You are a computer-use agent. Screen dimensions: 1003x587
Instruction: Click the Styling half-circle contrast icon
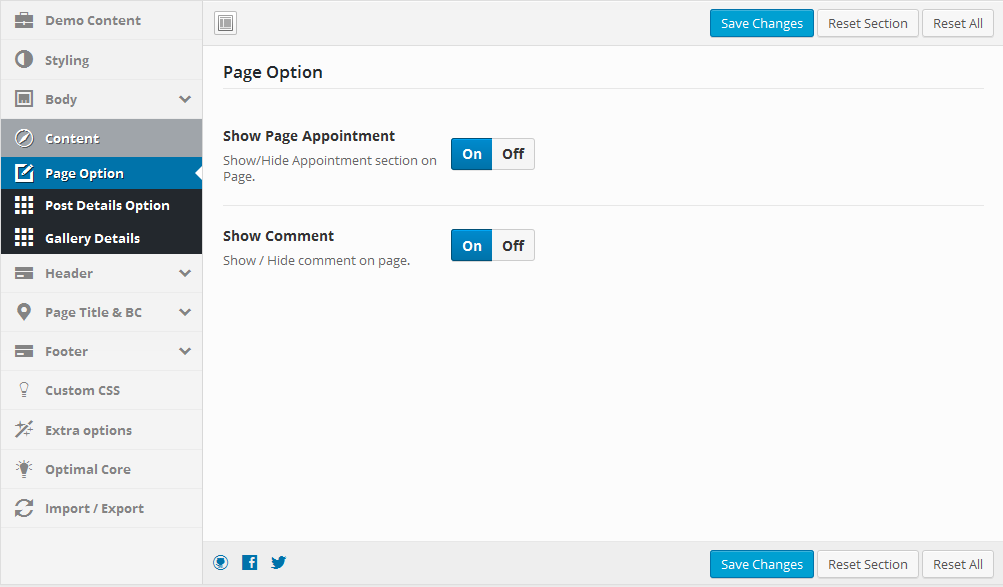(24, 59)
